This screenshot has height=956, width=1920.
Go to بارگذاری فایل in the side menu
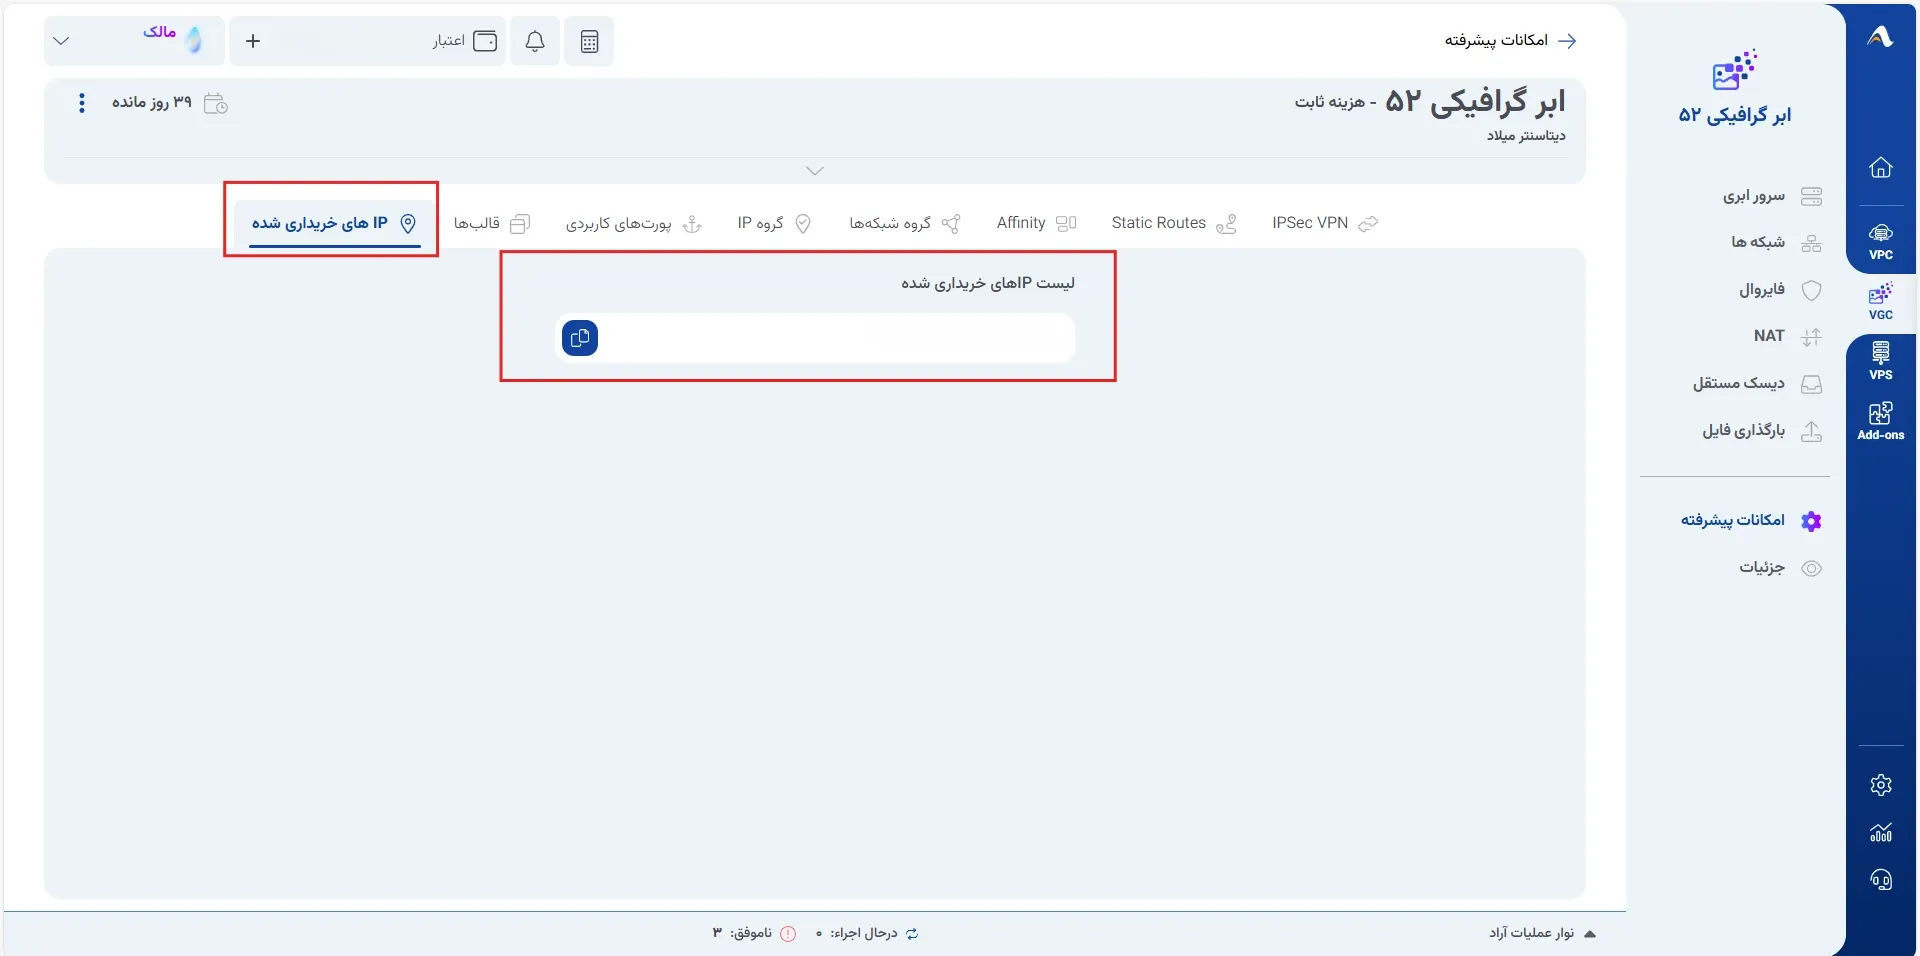pyautogui.click(x=1762, y=431)
